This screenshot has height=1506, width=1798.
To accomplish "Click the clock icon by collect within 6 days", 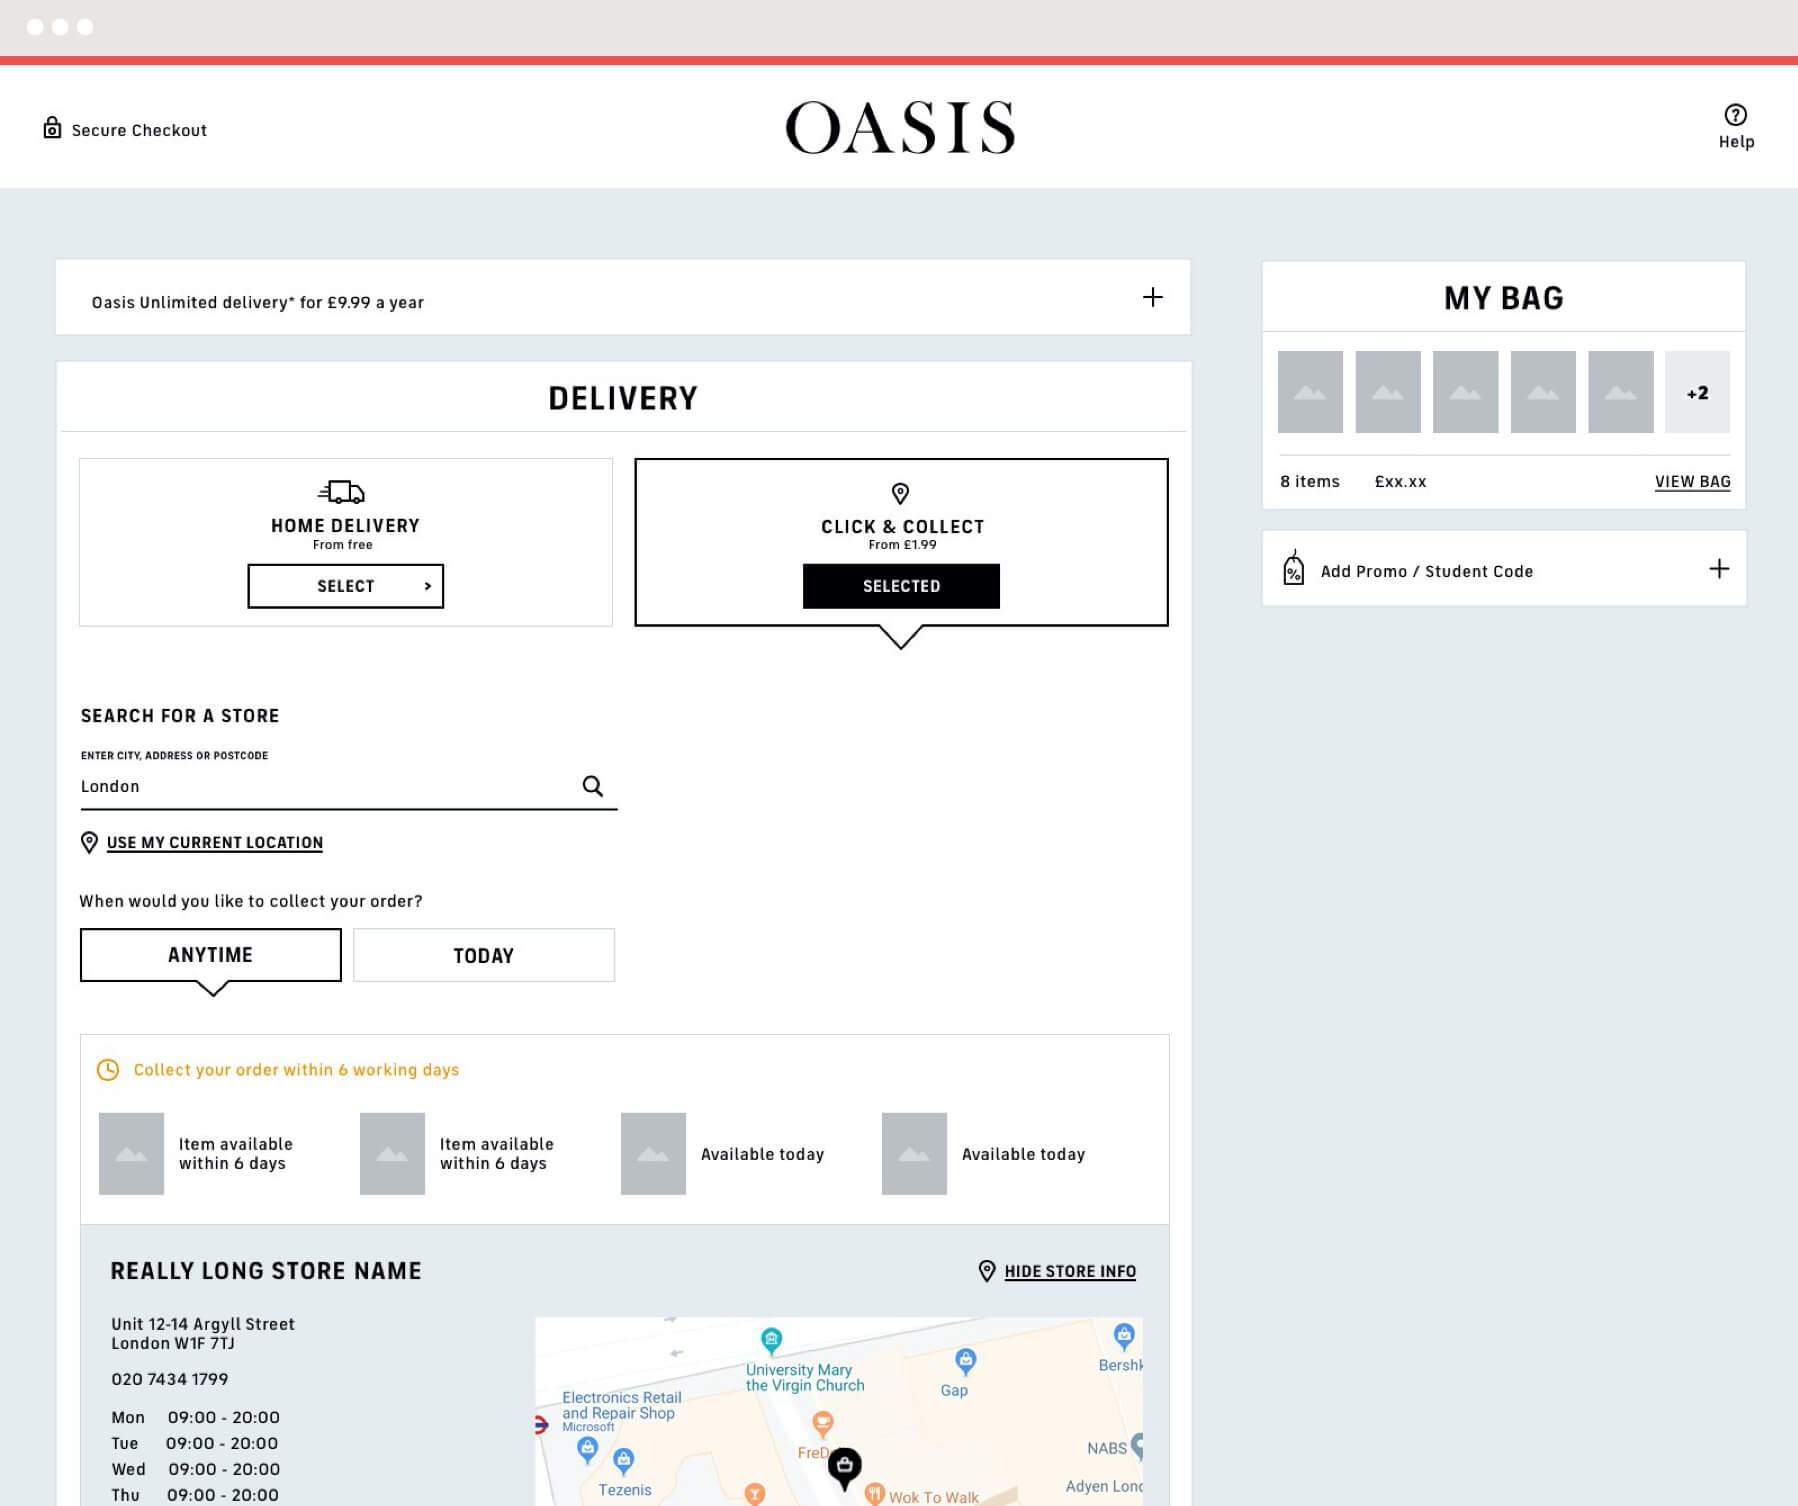I will click(x=108, y=1070).
